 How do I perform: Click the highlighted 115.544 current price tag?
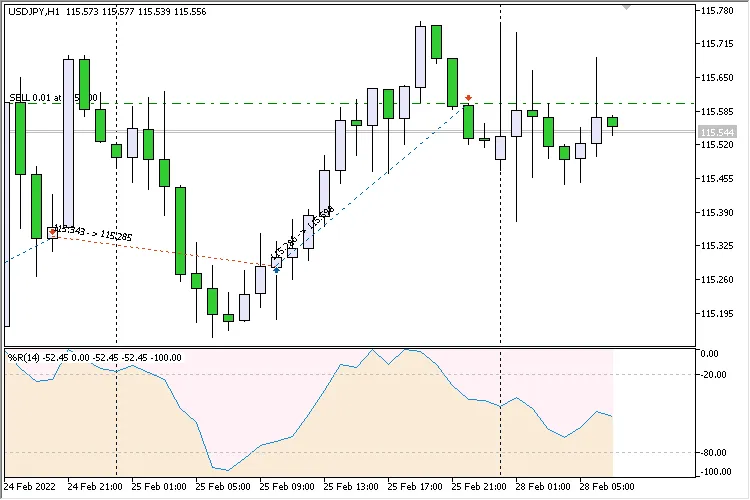[718, 132]
